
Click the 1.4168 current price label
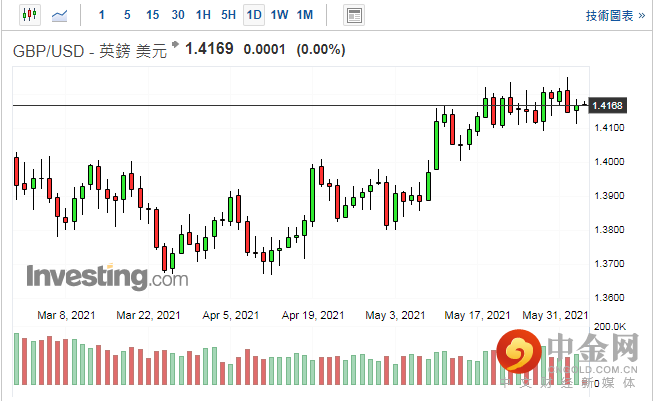(x=608, y=105)
